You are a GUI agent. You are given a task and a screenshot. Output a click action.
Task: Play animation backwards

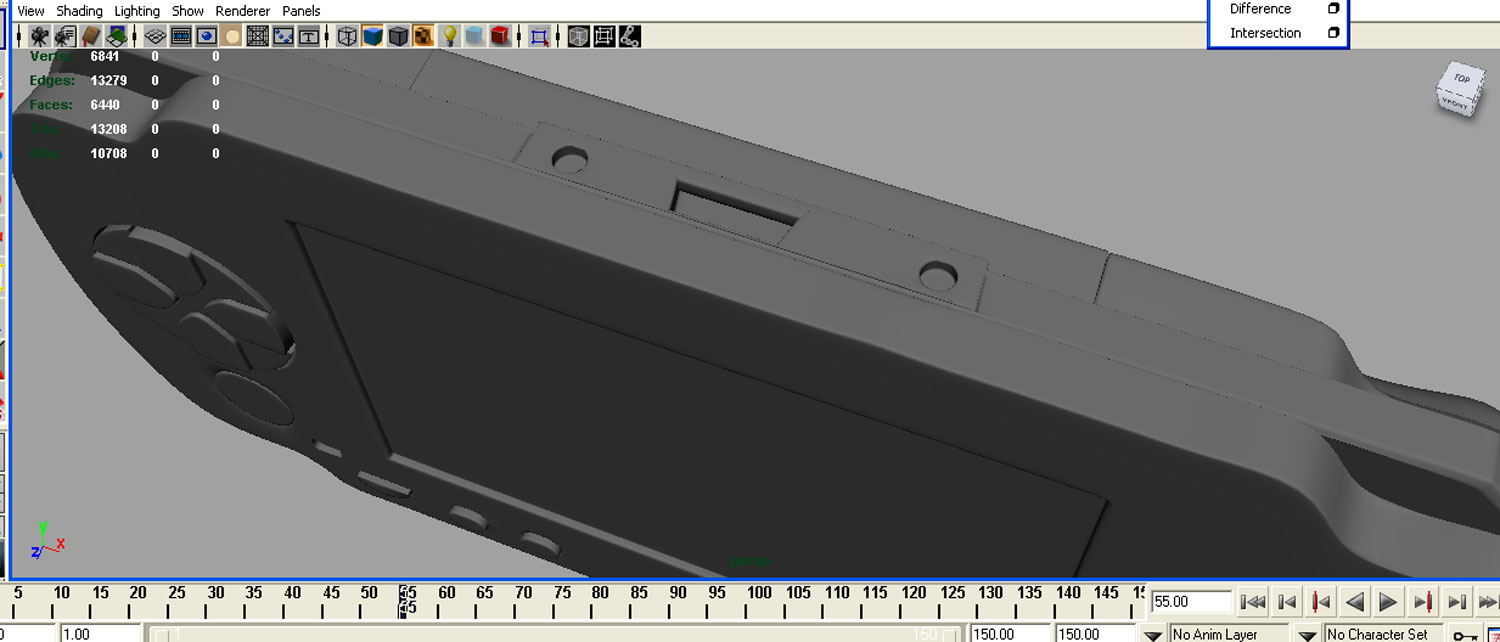[1354, 602]
